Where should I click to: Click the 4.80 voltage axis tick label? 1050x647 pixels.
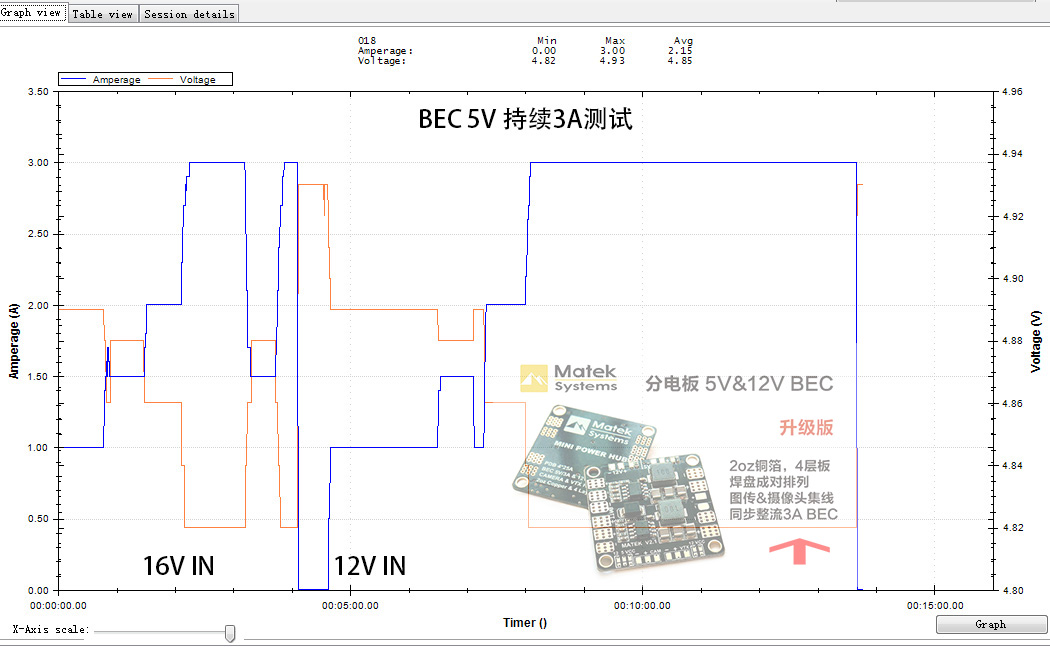coord(1012,591)
